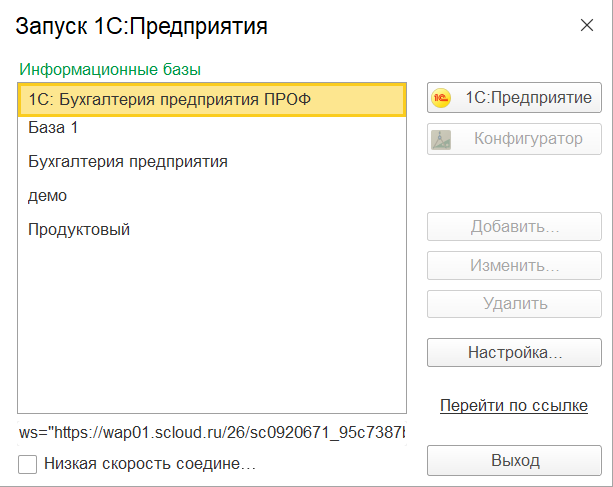Select 1С: Бухгалтерия предприятия ПРОФ base

click(212, 100)
